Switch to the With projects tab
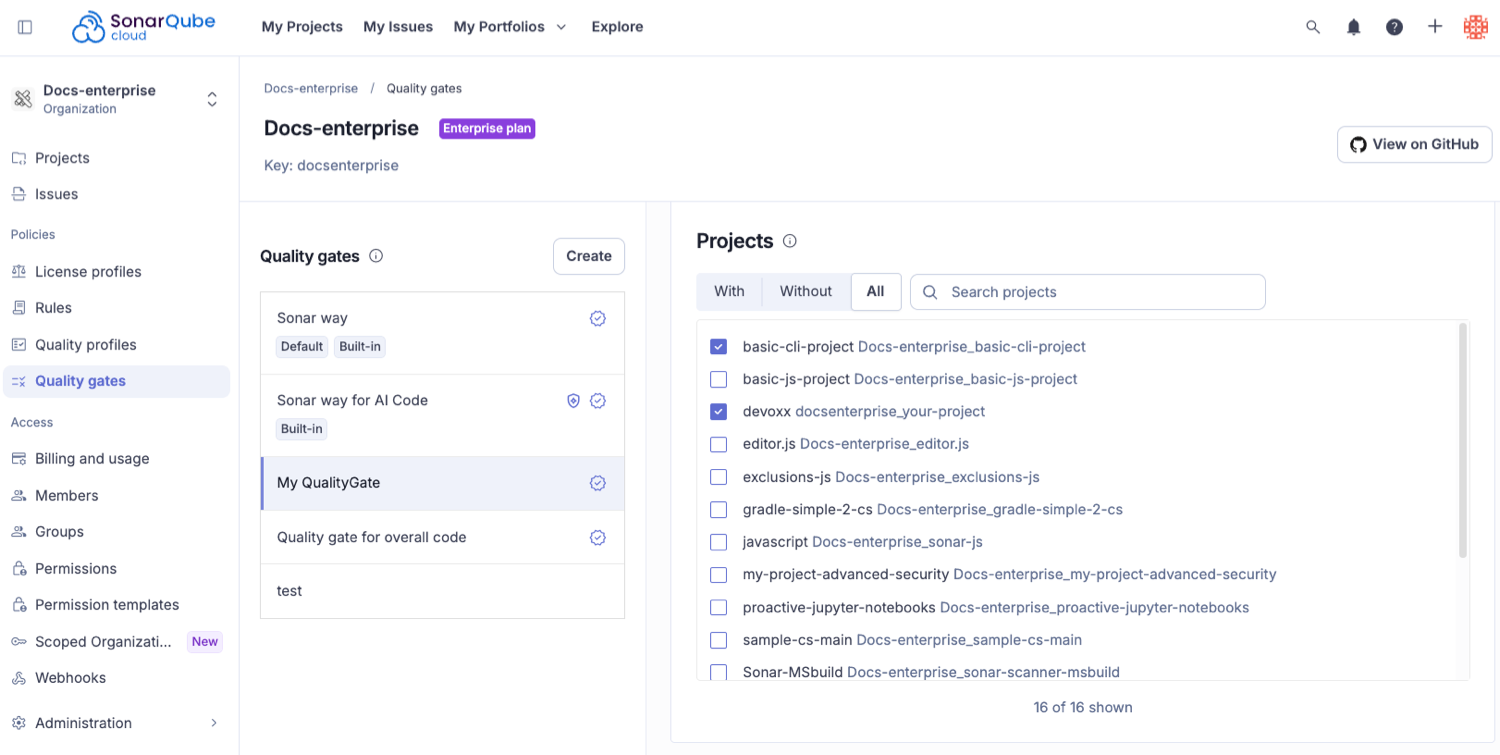The width and height of the screenshot is (1500, 755). click(729, 291)
